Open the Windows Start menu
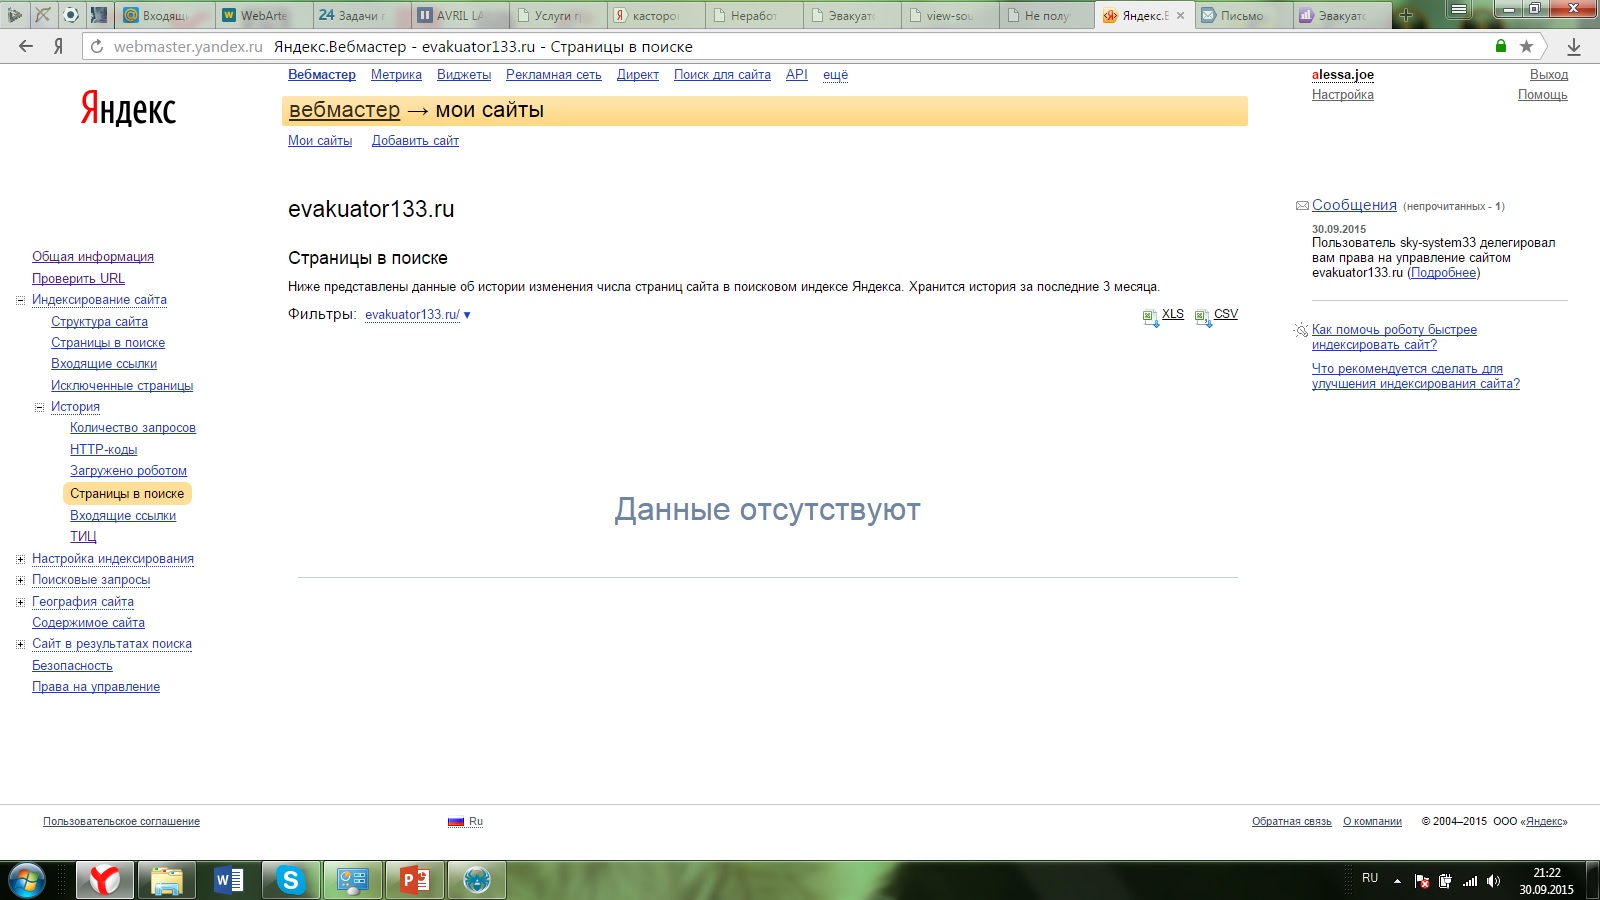Screen dimensions: 1600x900 (x=27, y=881)
